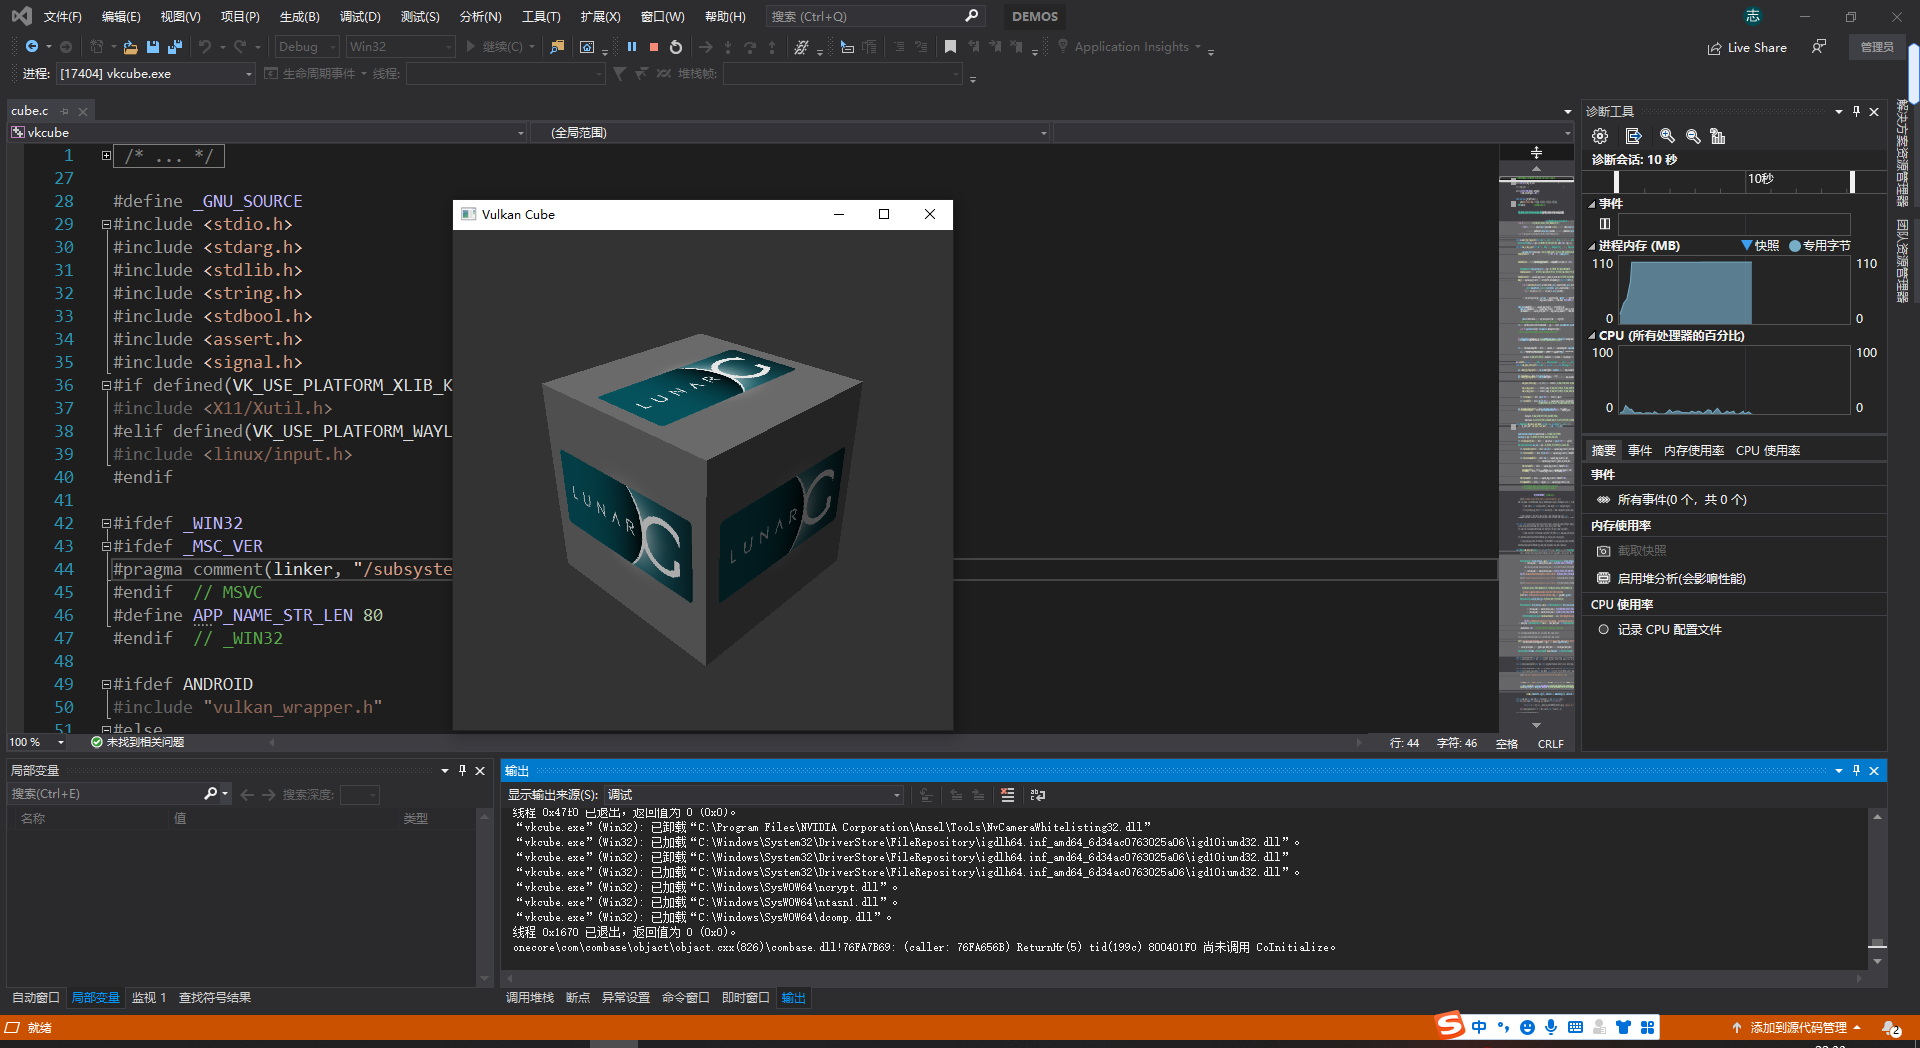Collapse the process memory (MB) graph section
This screenshot has width=1920, height=1048.
point(1592,246)
